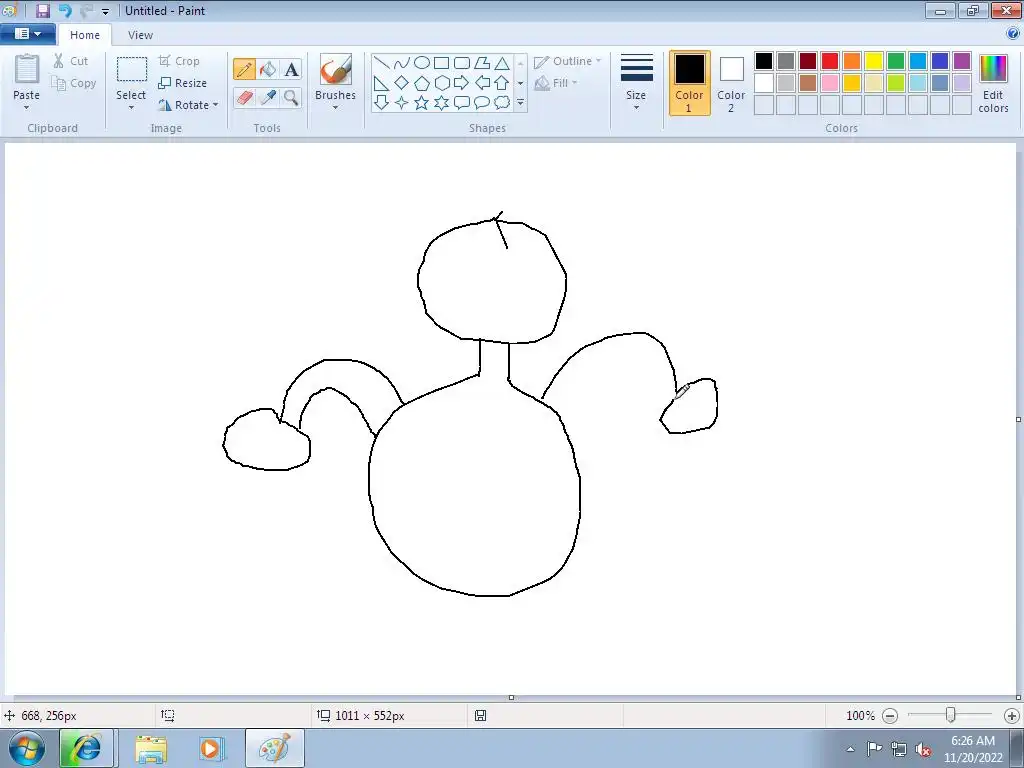1024x768 pixels.
Task: Choose the Left arrow shape
Action: point(482,83)
